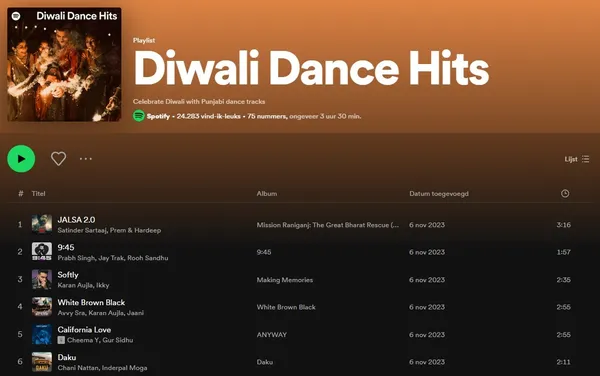Click the 'Playlist' label above the title
Image resolution: width=600 pixels, height=376 pixels.
click(144, 40)
